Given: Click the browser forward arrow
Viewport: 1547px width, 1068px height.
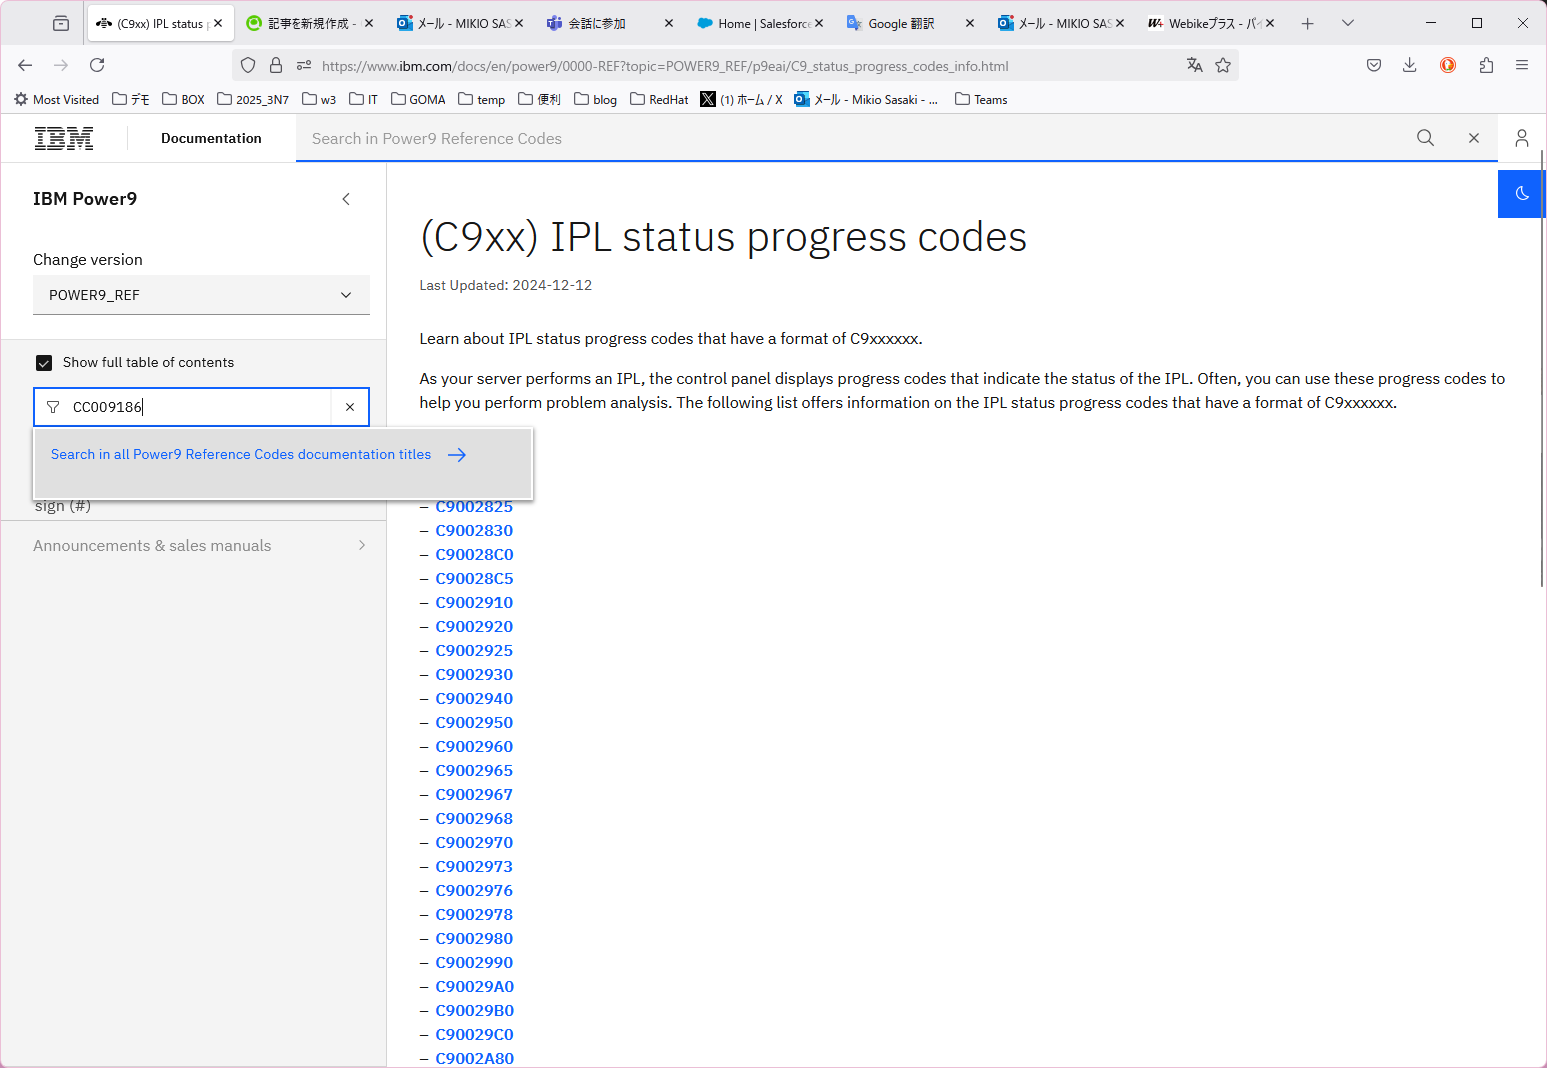Looking at the screenshot, I should [61, 65].
